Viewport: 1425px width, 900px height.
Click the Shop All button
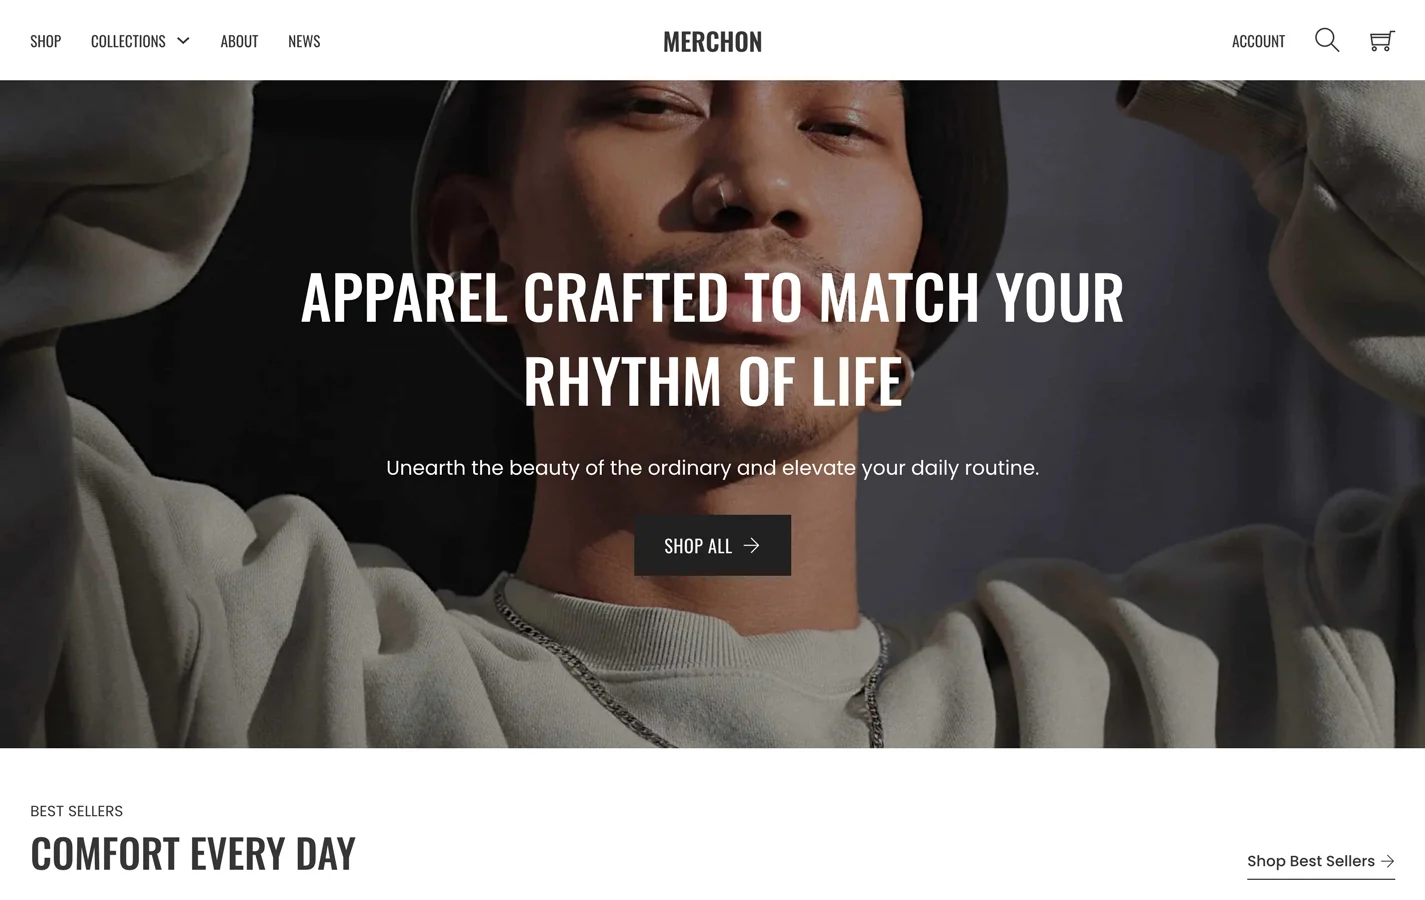pos(712,545)
